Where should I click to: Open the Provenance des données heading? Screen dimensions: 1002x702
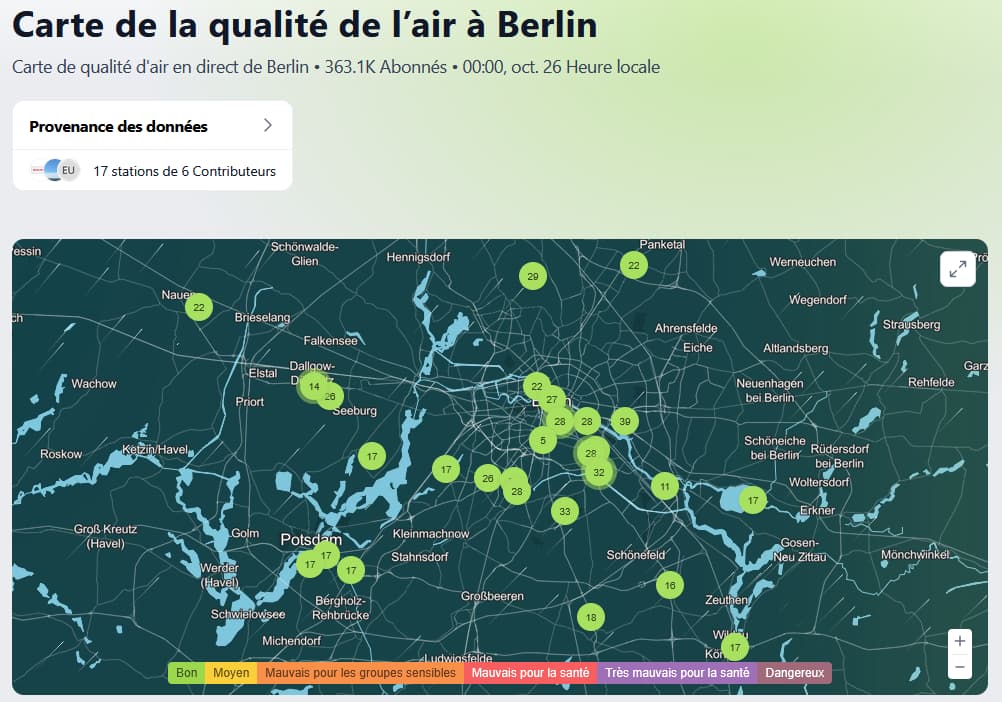point(118,126)
